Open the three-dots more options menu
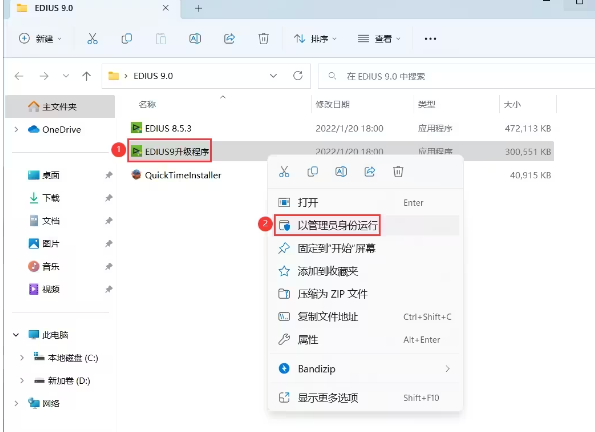Image resolution: width=595 pixels, height=432 pixels. click(430, 39)
